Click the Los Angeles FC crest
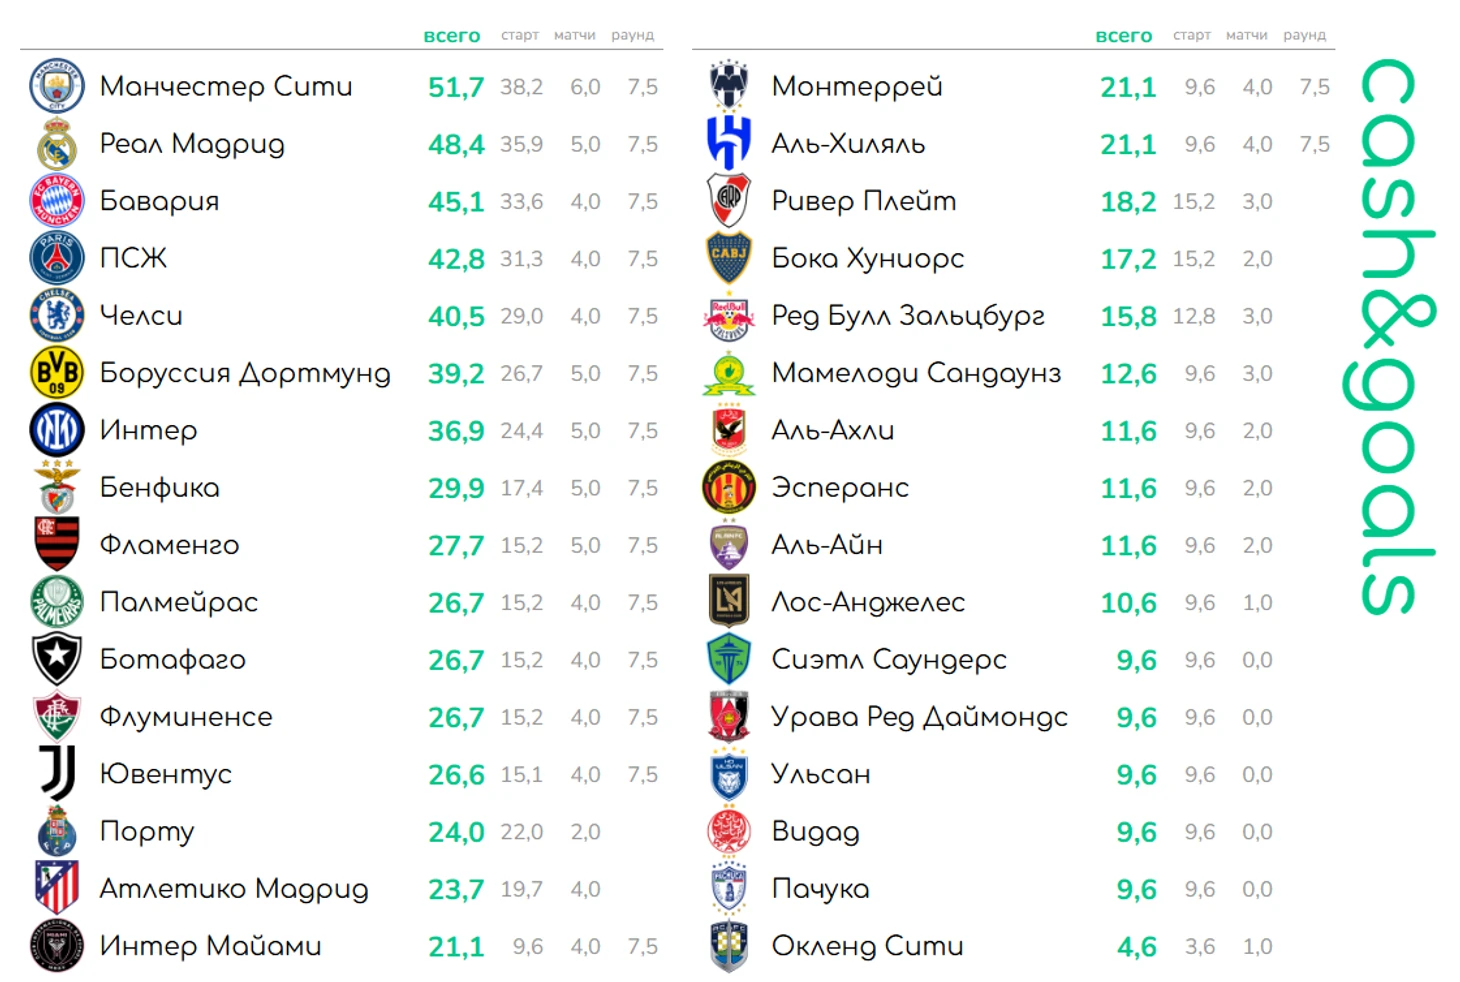 click(x=729, y=601)
